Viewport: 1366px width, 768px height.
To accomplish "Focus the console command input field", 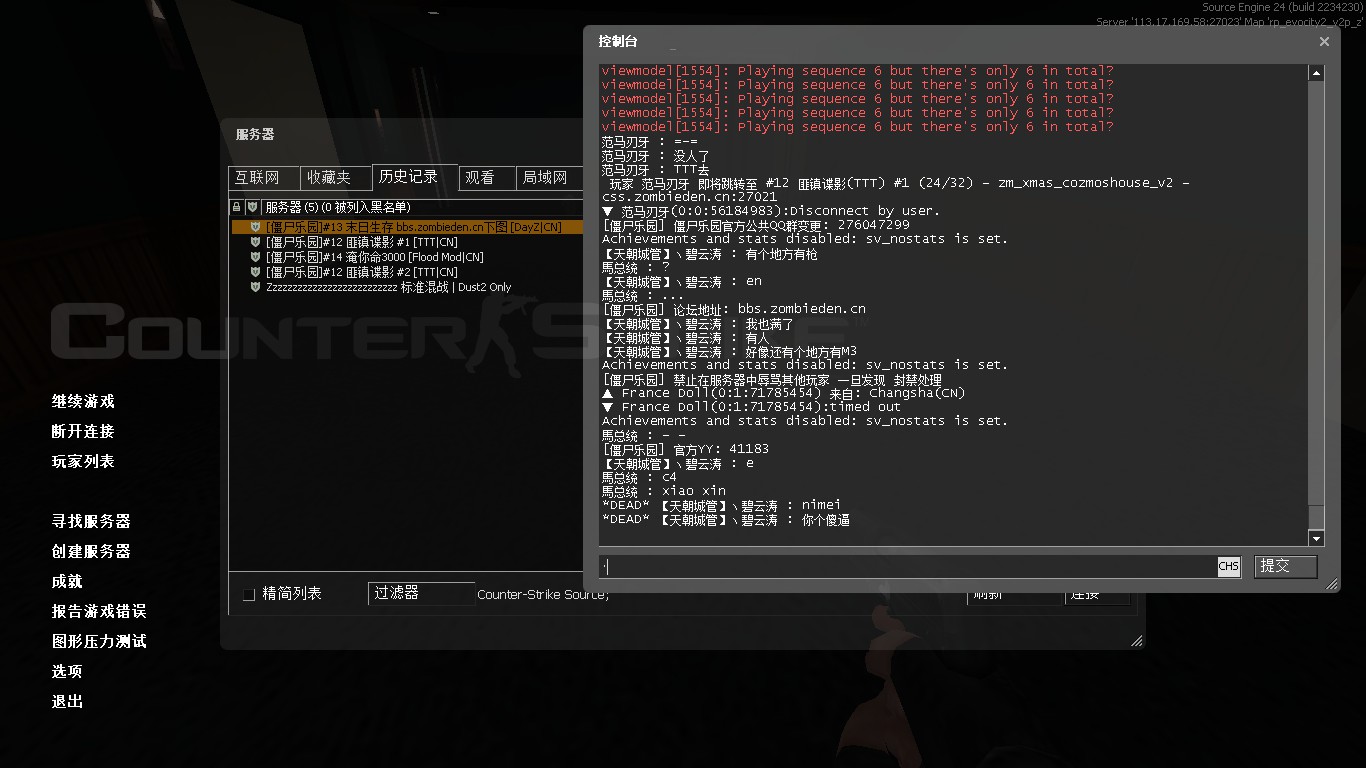I will (907, 566).
